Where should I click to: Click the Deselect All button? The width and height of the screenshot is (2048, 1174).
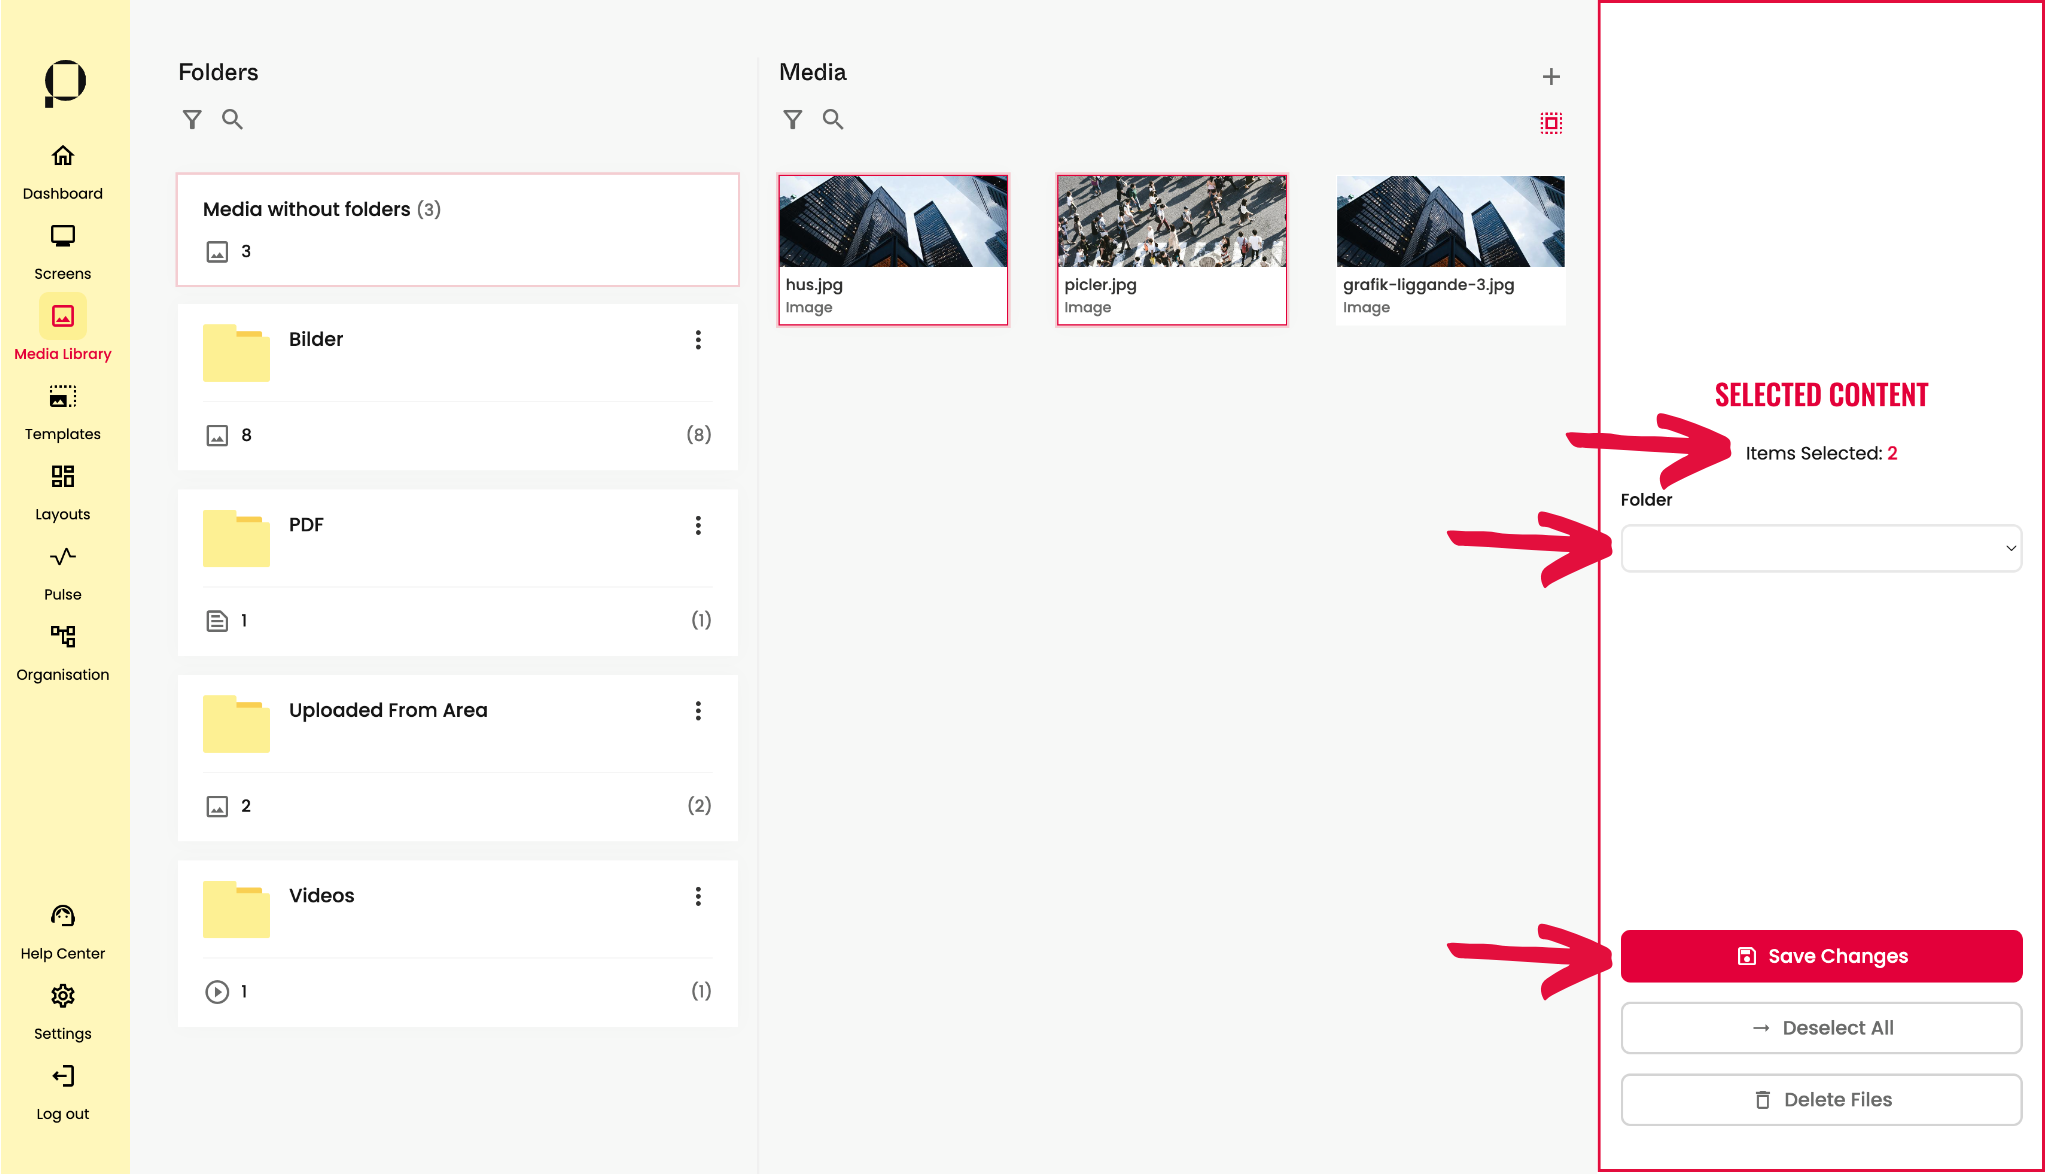coord(1820,1028)
